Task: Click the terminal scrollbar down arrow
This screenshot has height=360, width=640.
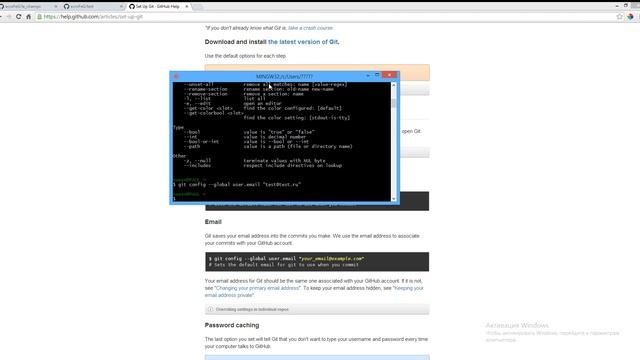Action: (x=394, y=199)
